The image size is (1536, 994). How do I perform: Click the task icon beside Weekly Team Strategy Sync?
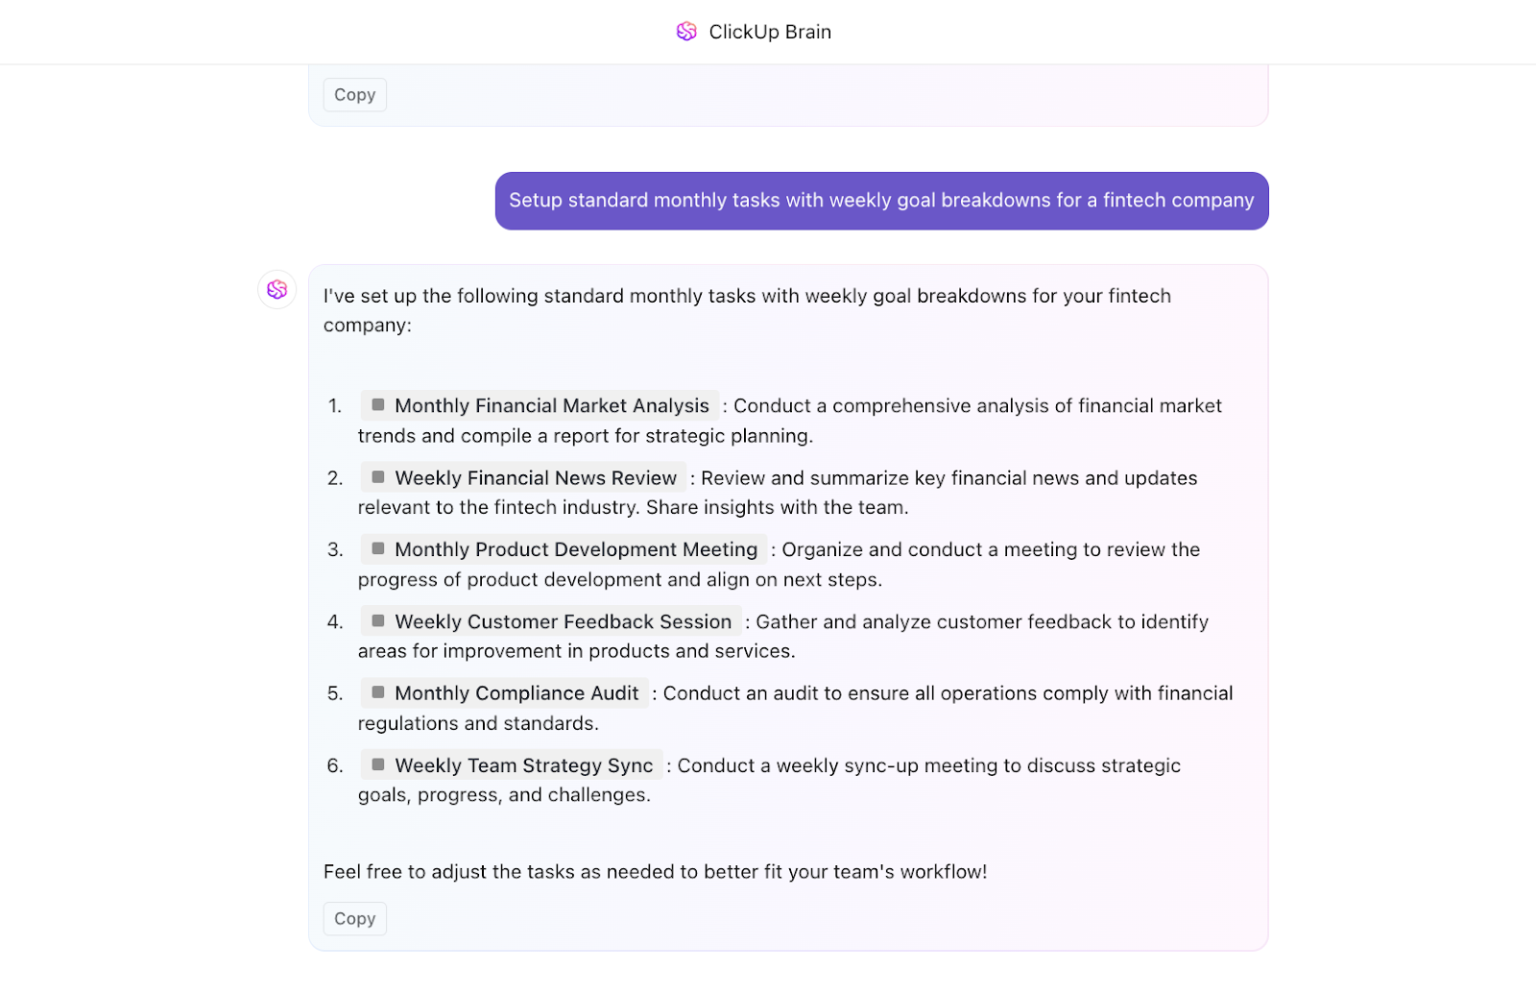(x=378, y=764)
